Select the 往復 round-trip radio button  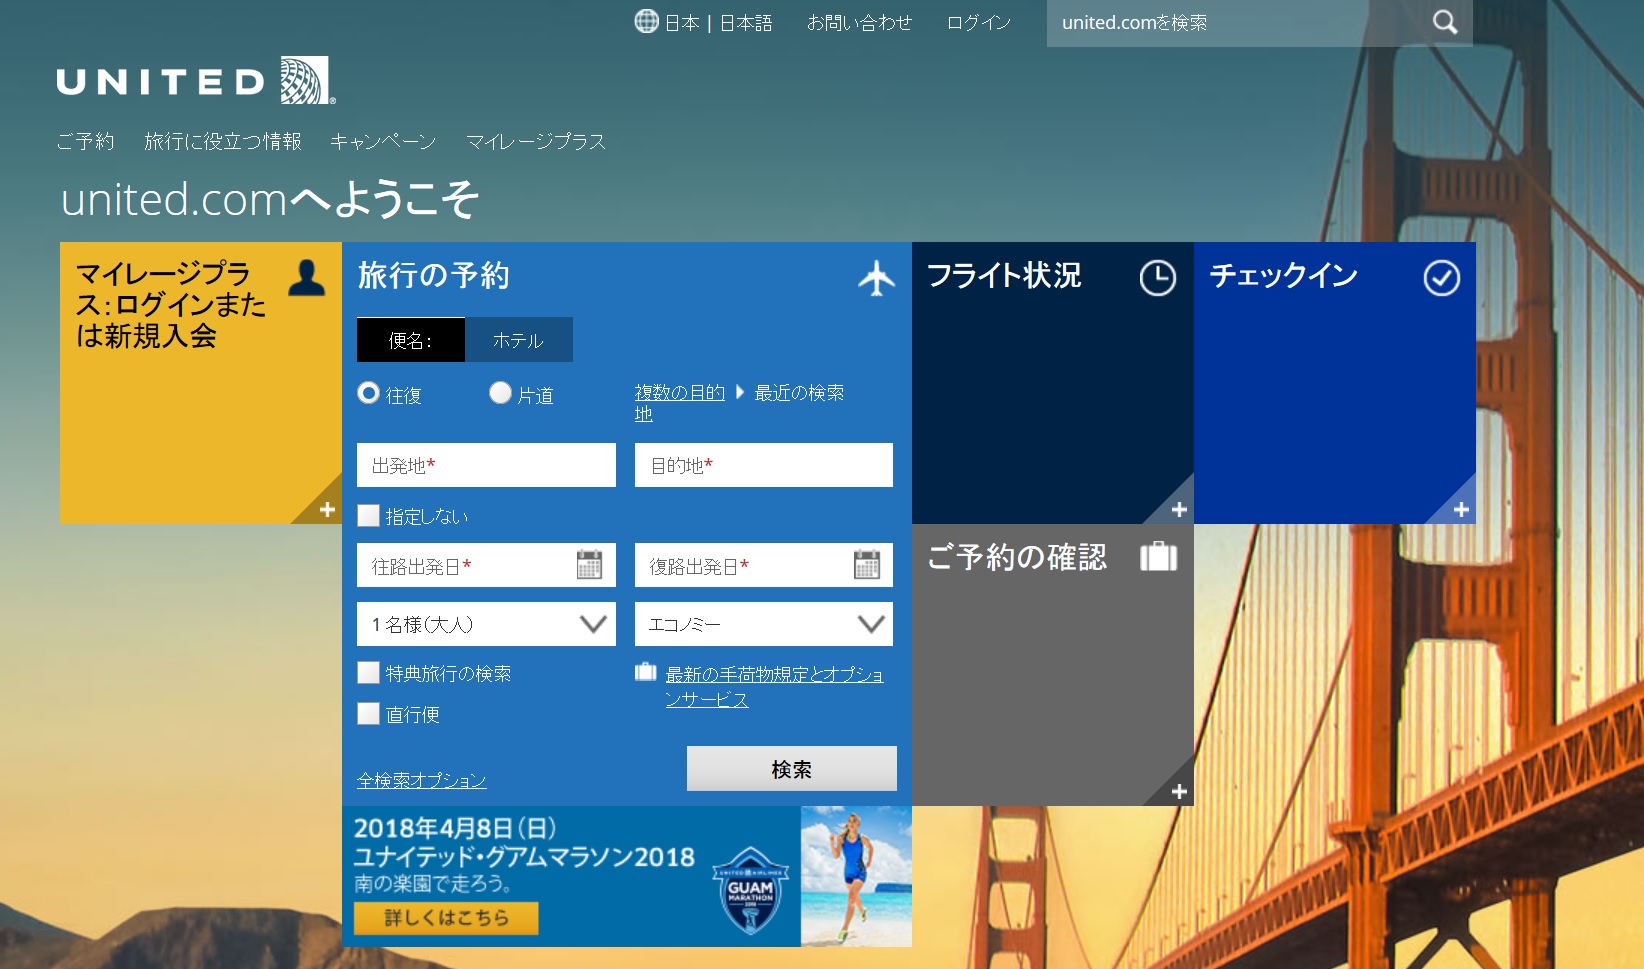coord(368,393)
